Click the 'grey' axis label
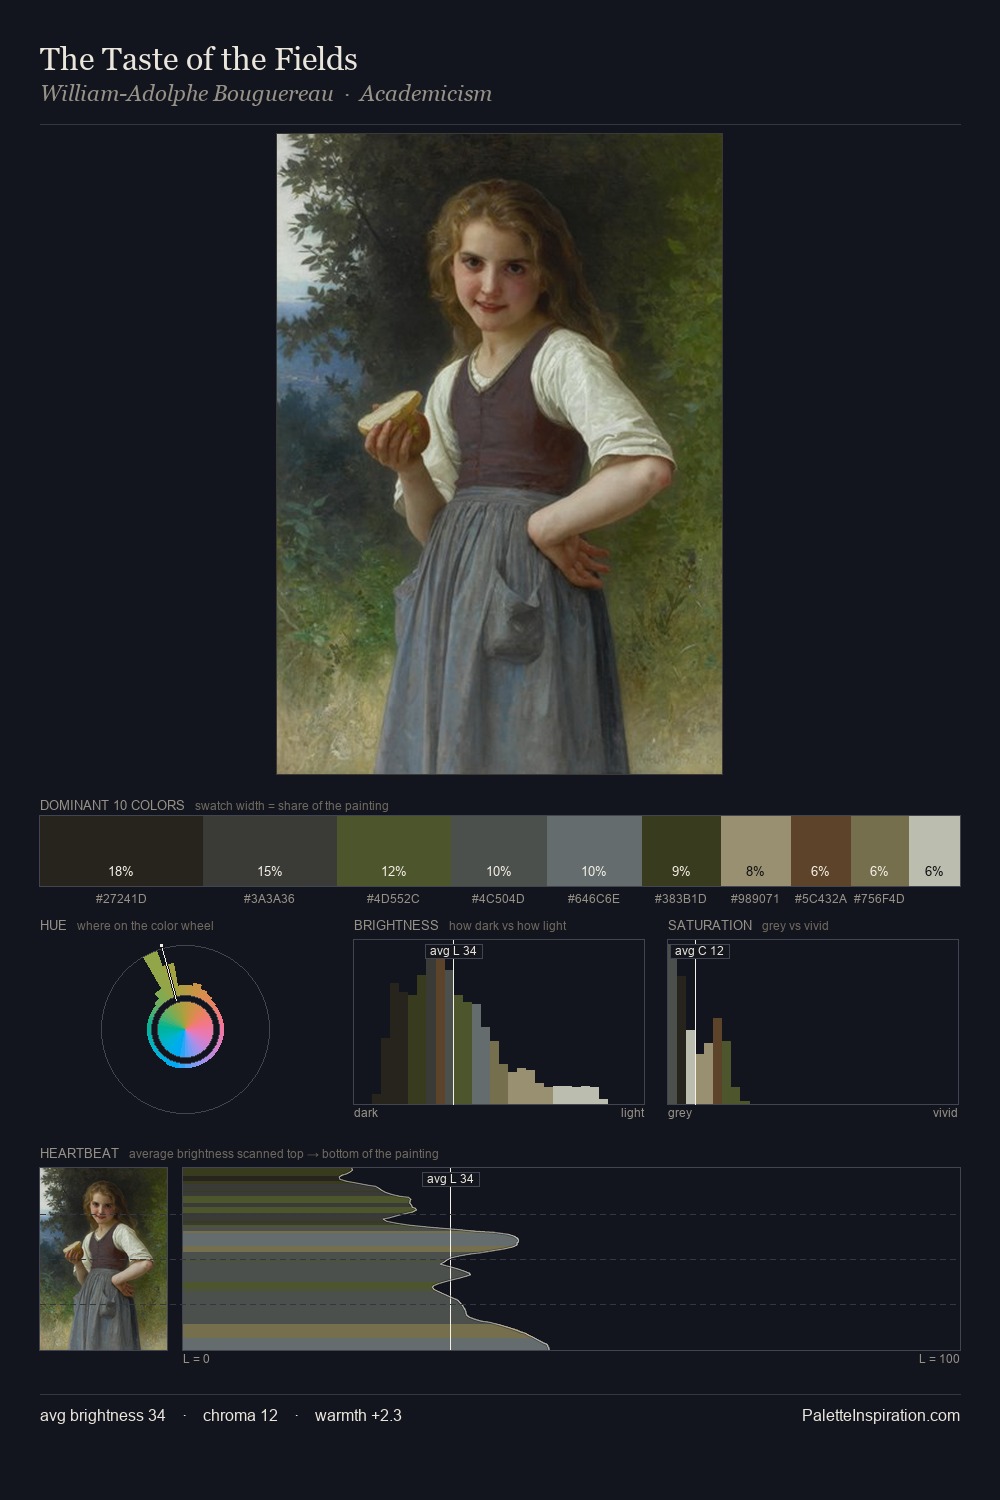The height and width of the screenshot is (1500, 1000). coord(680,1113)
